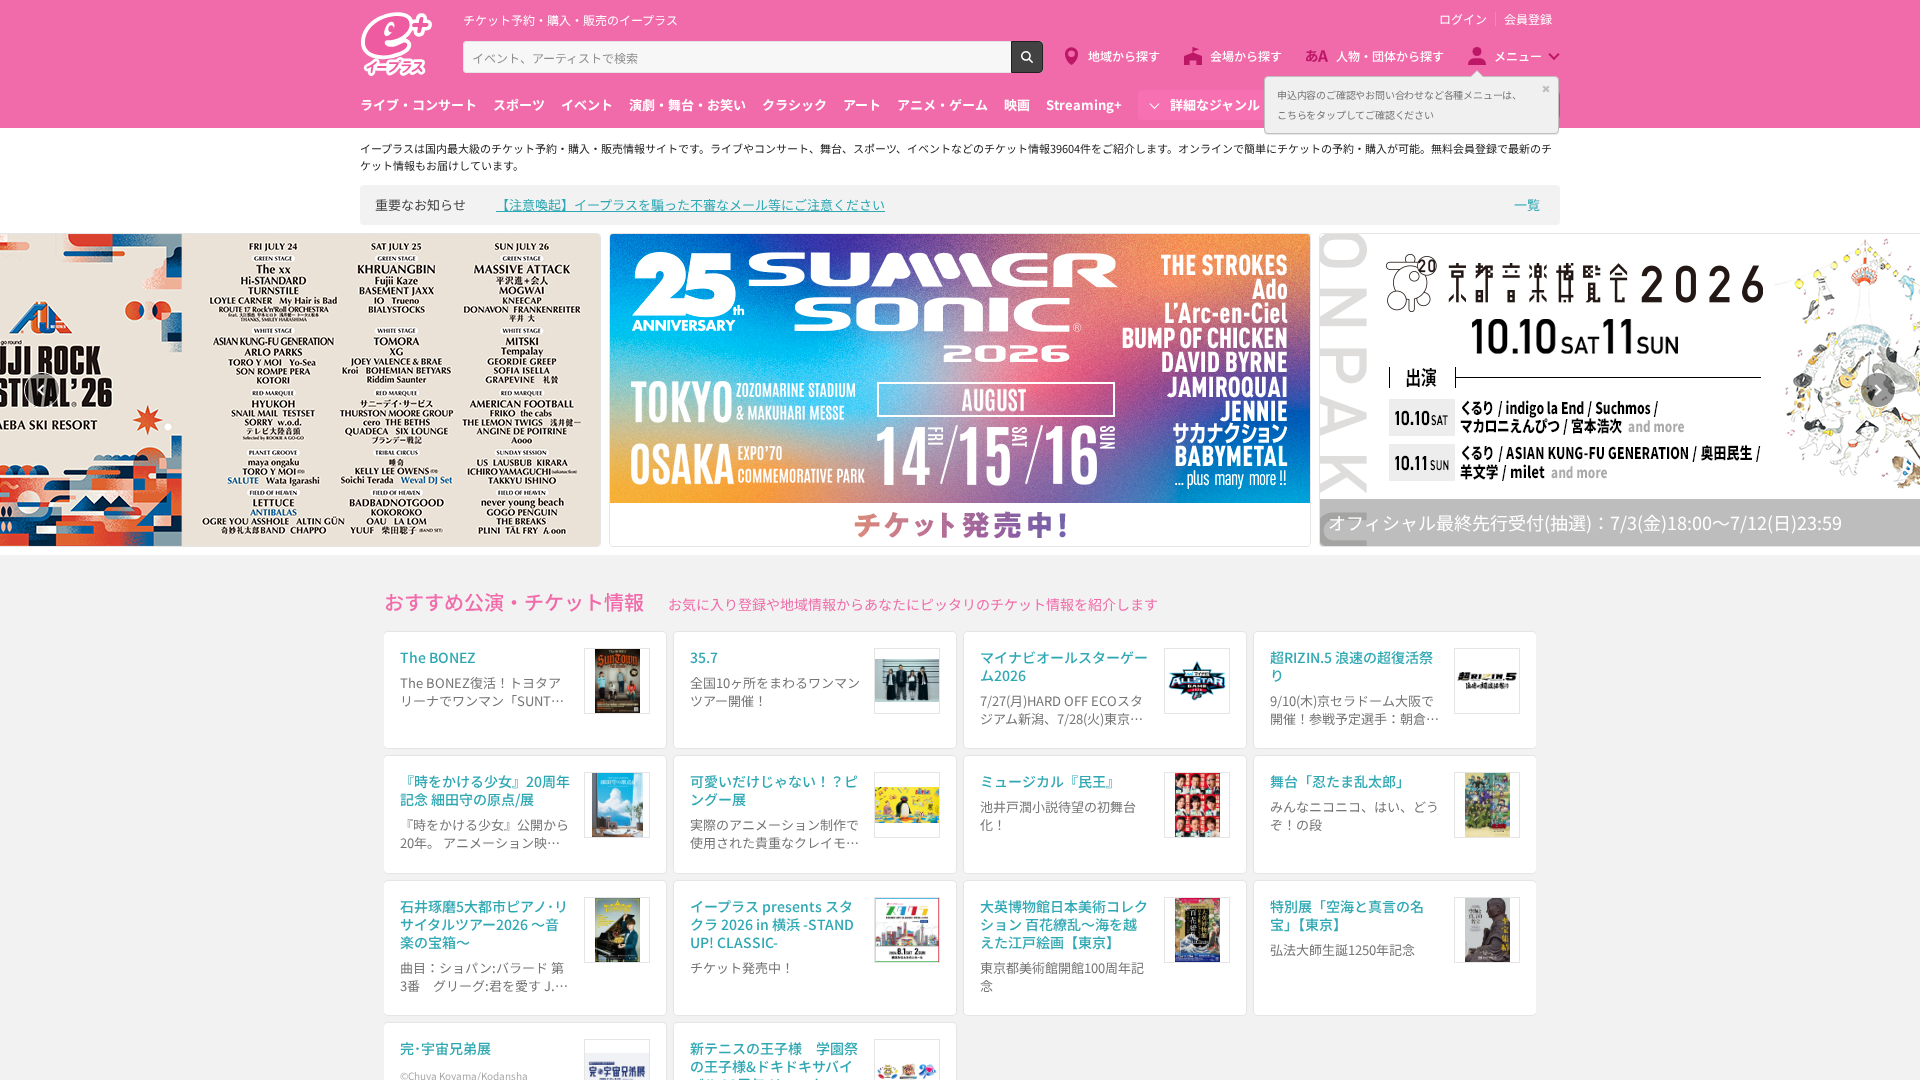
Task: Click 時をかける少女 poster thumbnail
Action: tap(617, 805)
